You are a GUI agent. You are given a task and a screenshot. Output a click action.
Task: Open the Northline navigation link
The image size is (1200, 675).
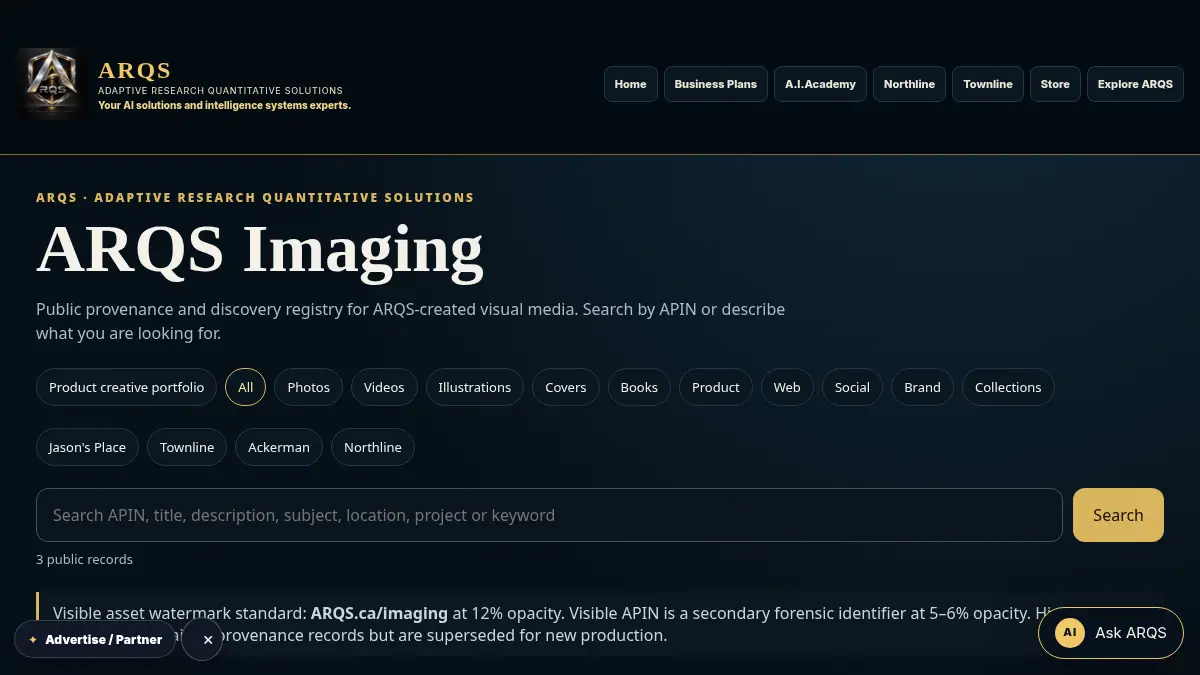(909, 84)
